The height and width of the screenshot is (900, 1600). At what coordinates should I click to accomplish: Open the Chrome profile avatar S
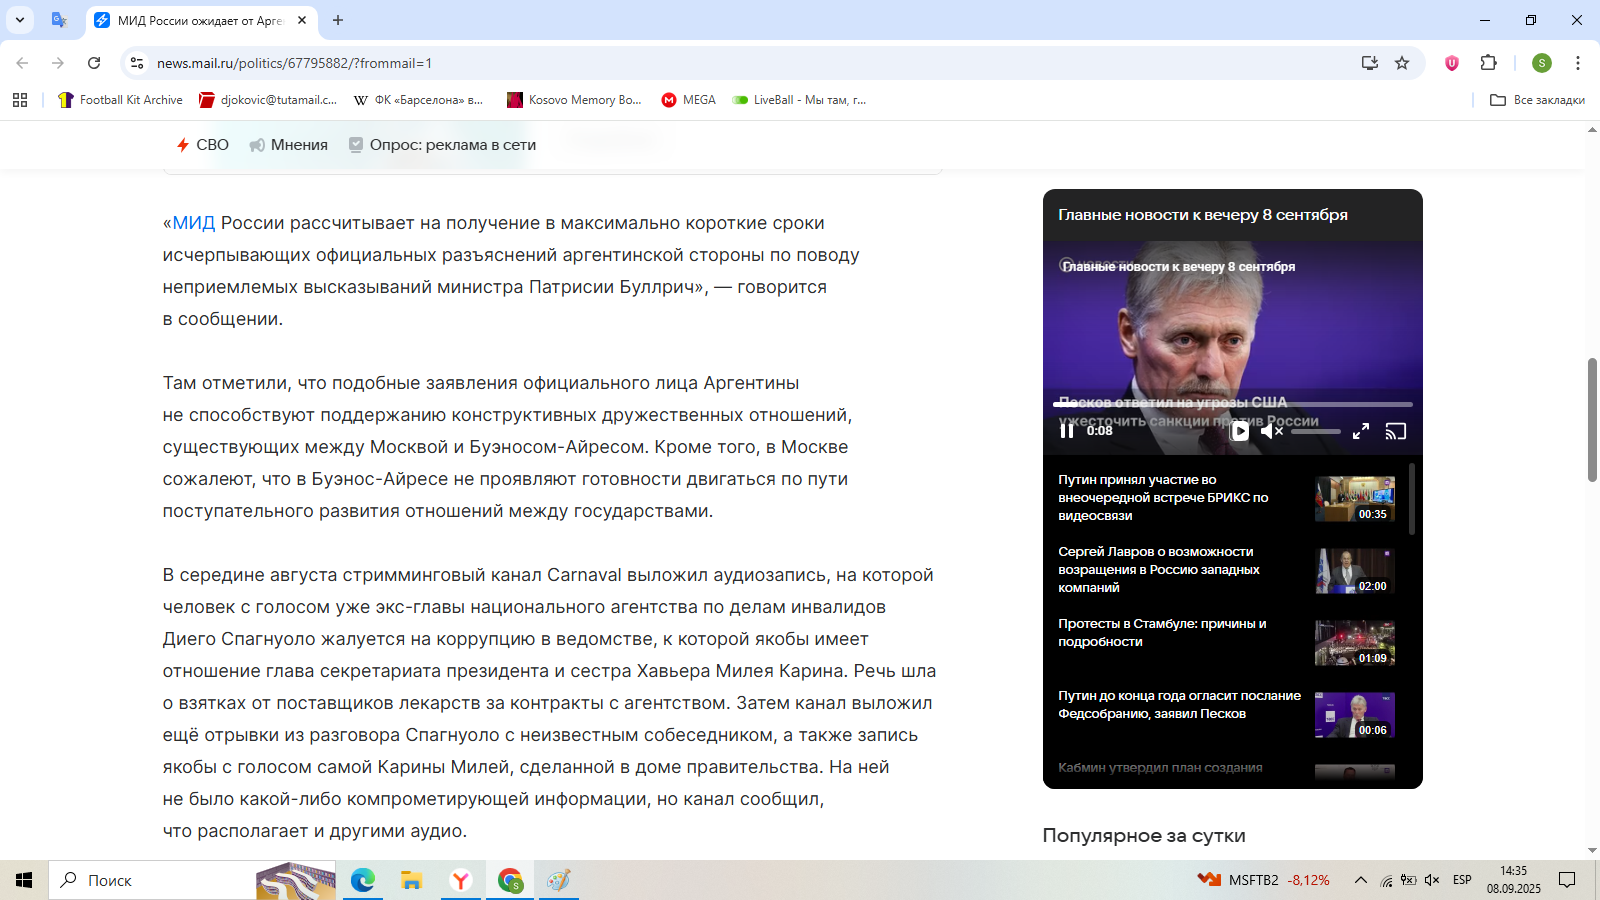tap(1542, 63)
